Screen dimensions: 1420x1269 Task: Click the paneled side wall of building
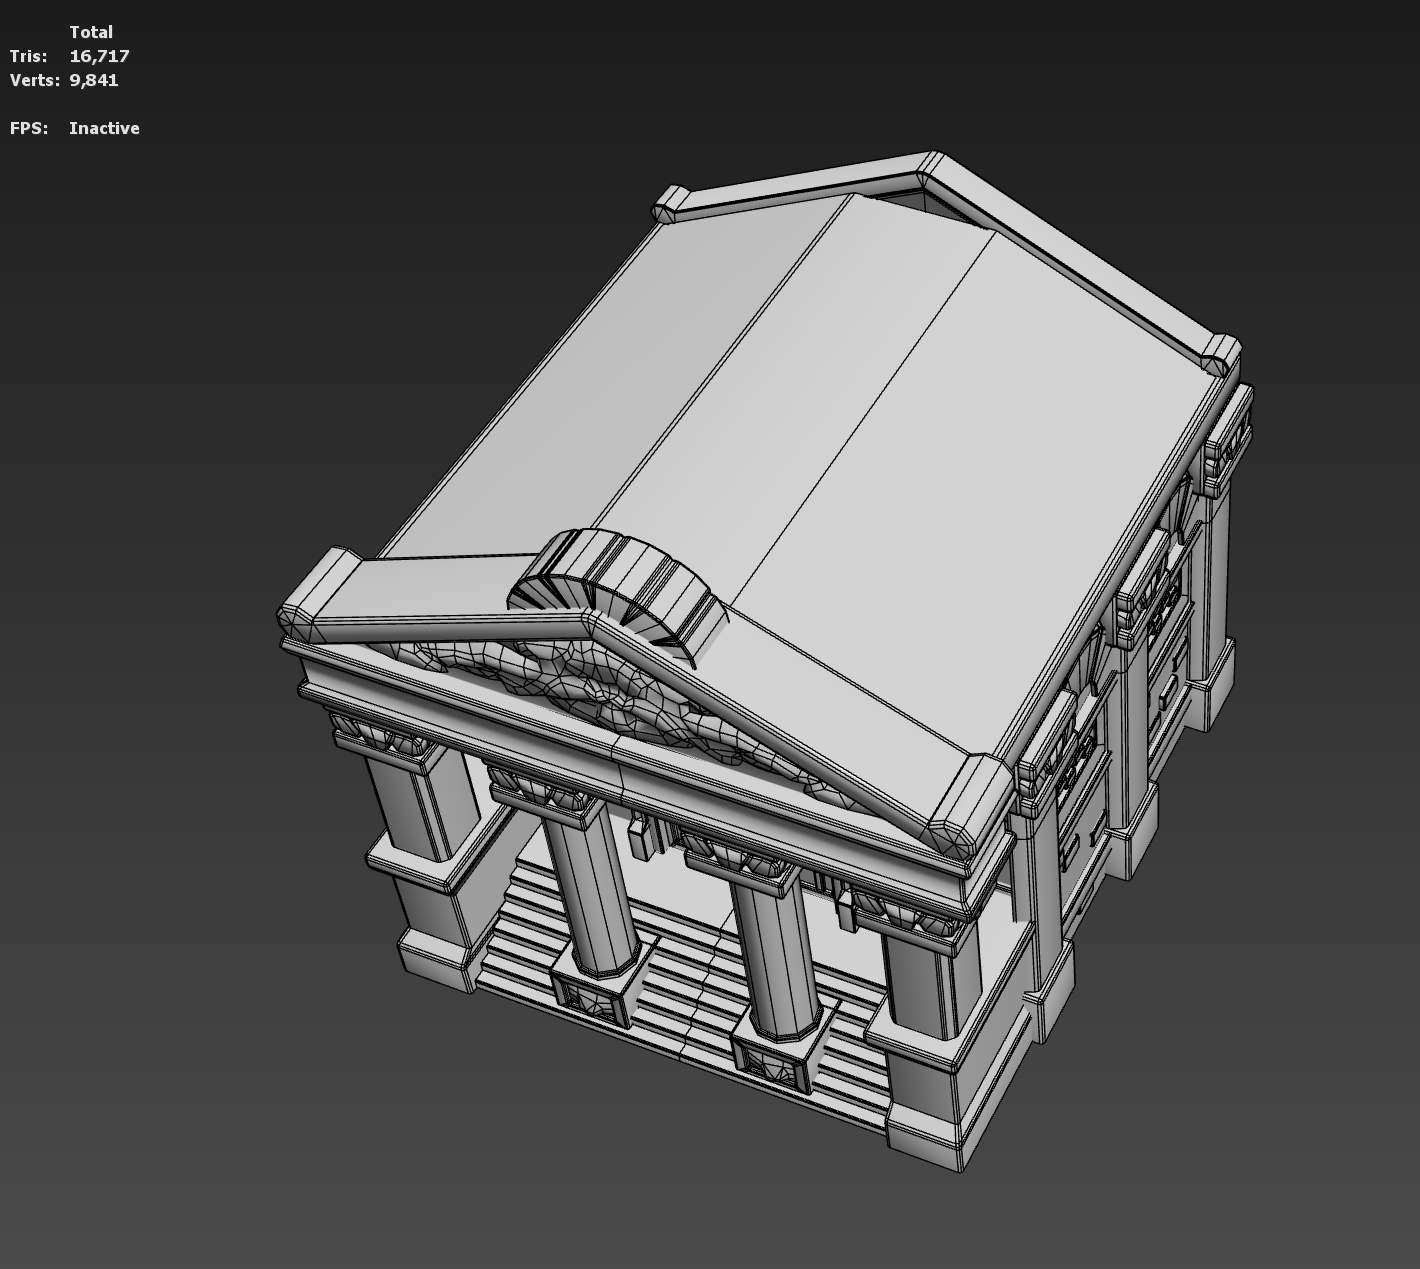1130,700
